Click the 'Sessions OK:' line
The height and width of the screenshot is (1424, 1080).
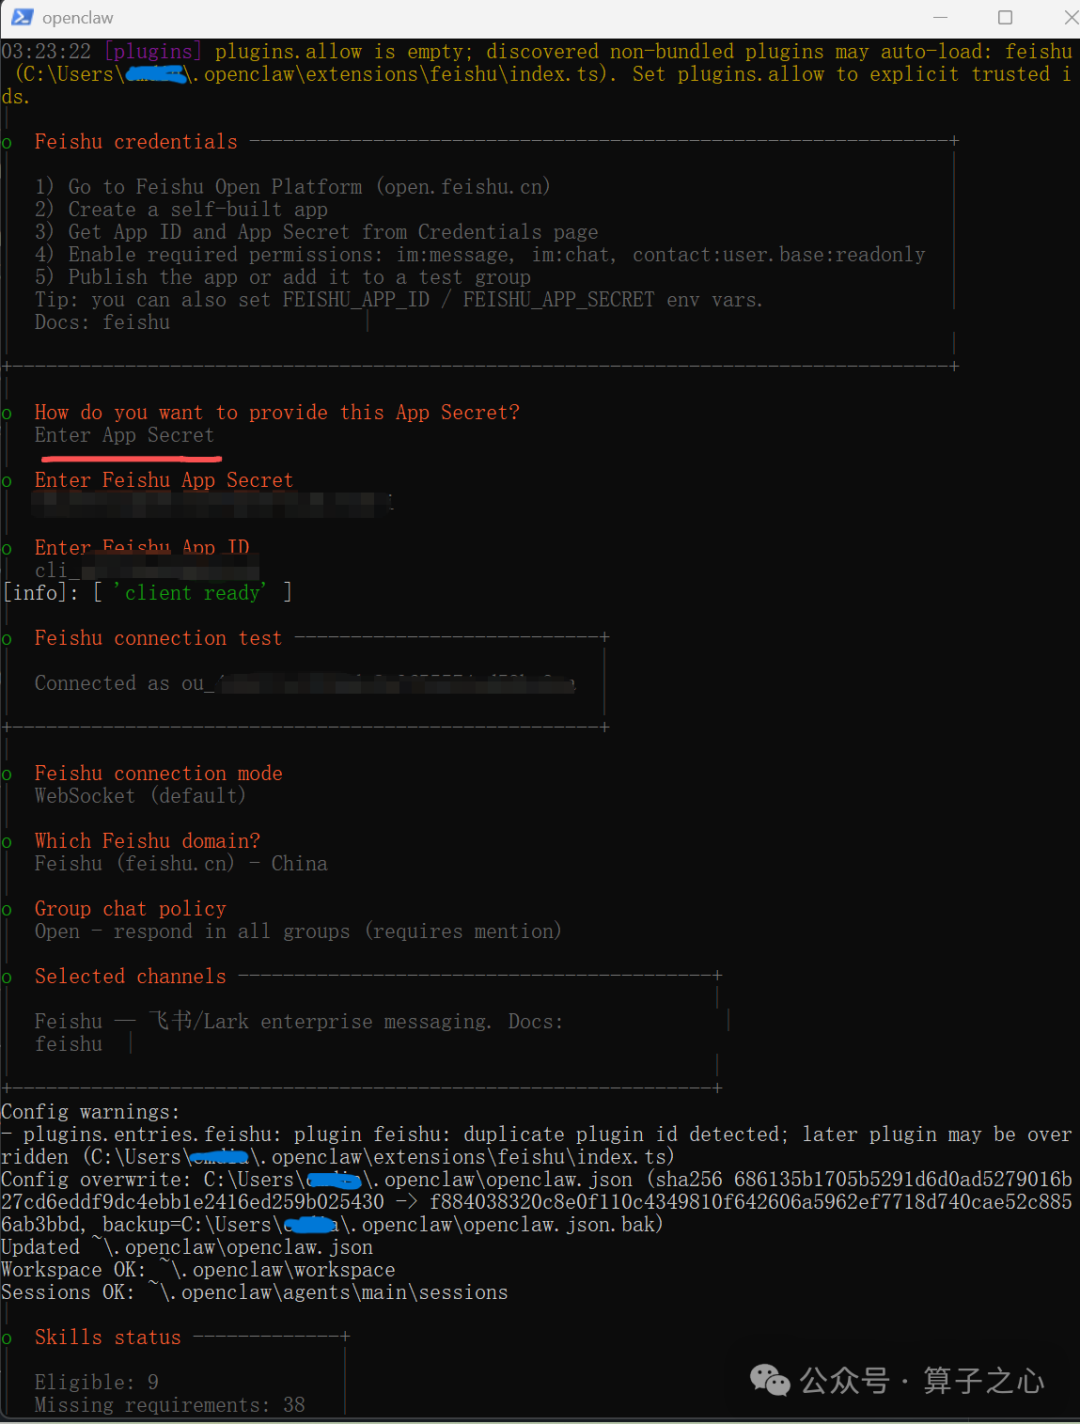pyautogui.click(x=254, y=1293)
